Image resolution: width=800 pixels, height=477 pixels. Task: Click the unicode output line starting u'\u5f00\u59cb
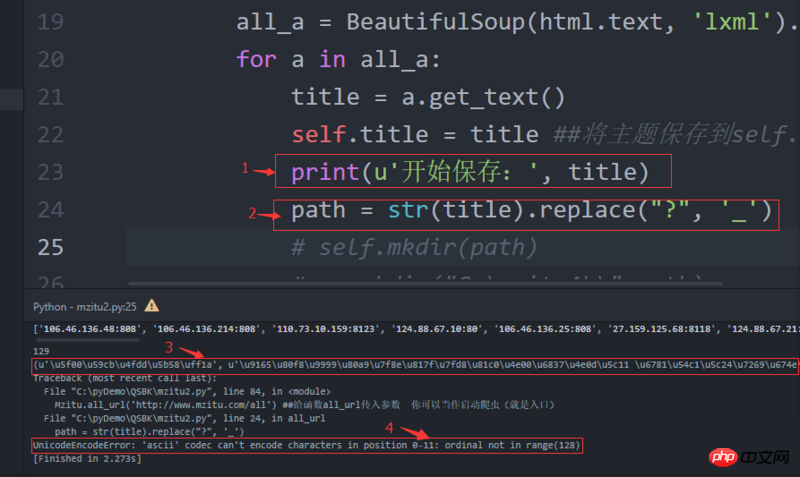pyautogui.click(x=415, y=365)
